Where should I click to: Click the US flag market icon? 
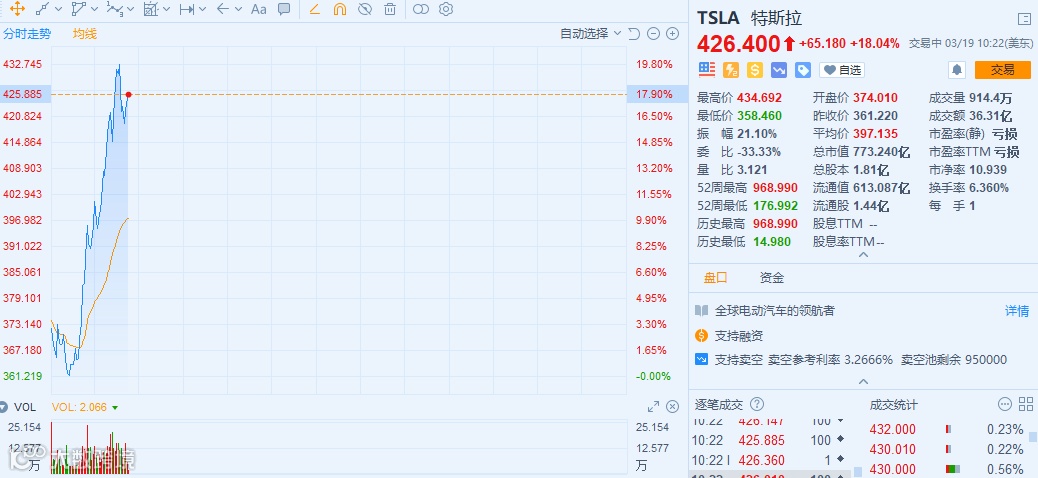[x=707, y=70]
